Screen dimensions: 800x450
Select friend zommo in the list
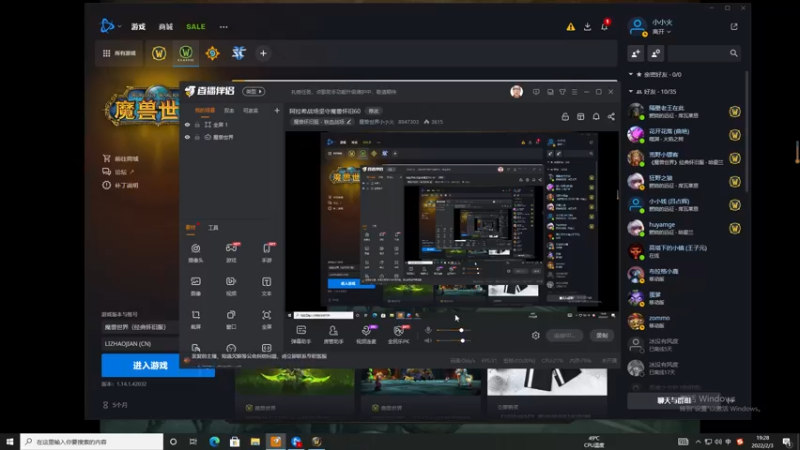[684, 321]
